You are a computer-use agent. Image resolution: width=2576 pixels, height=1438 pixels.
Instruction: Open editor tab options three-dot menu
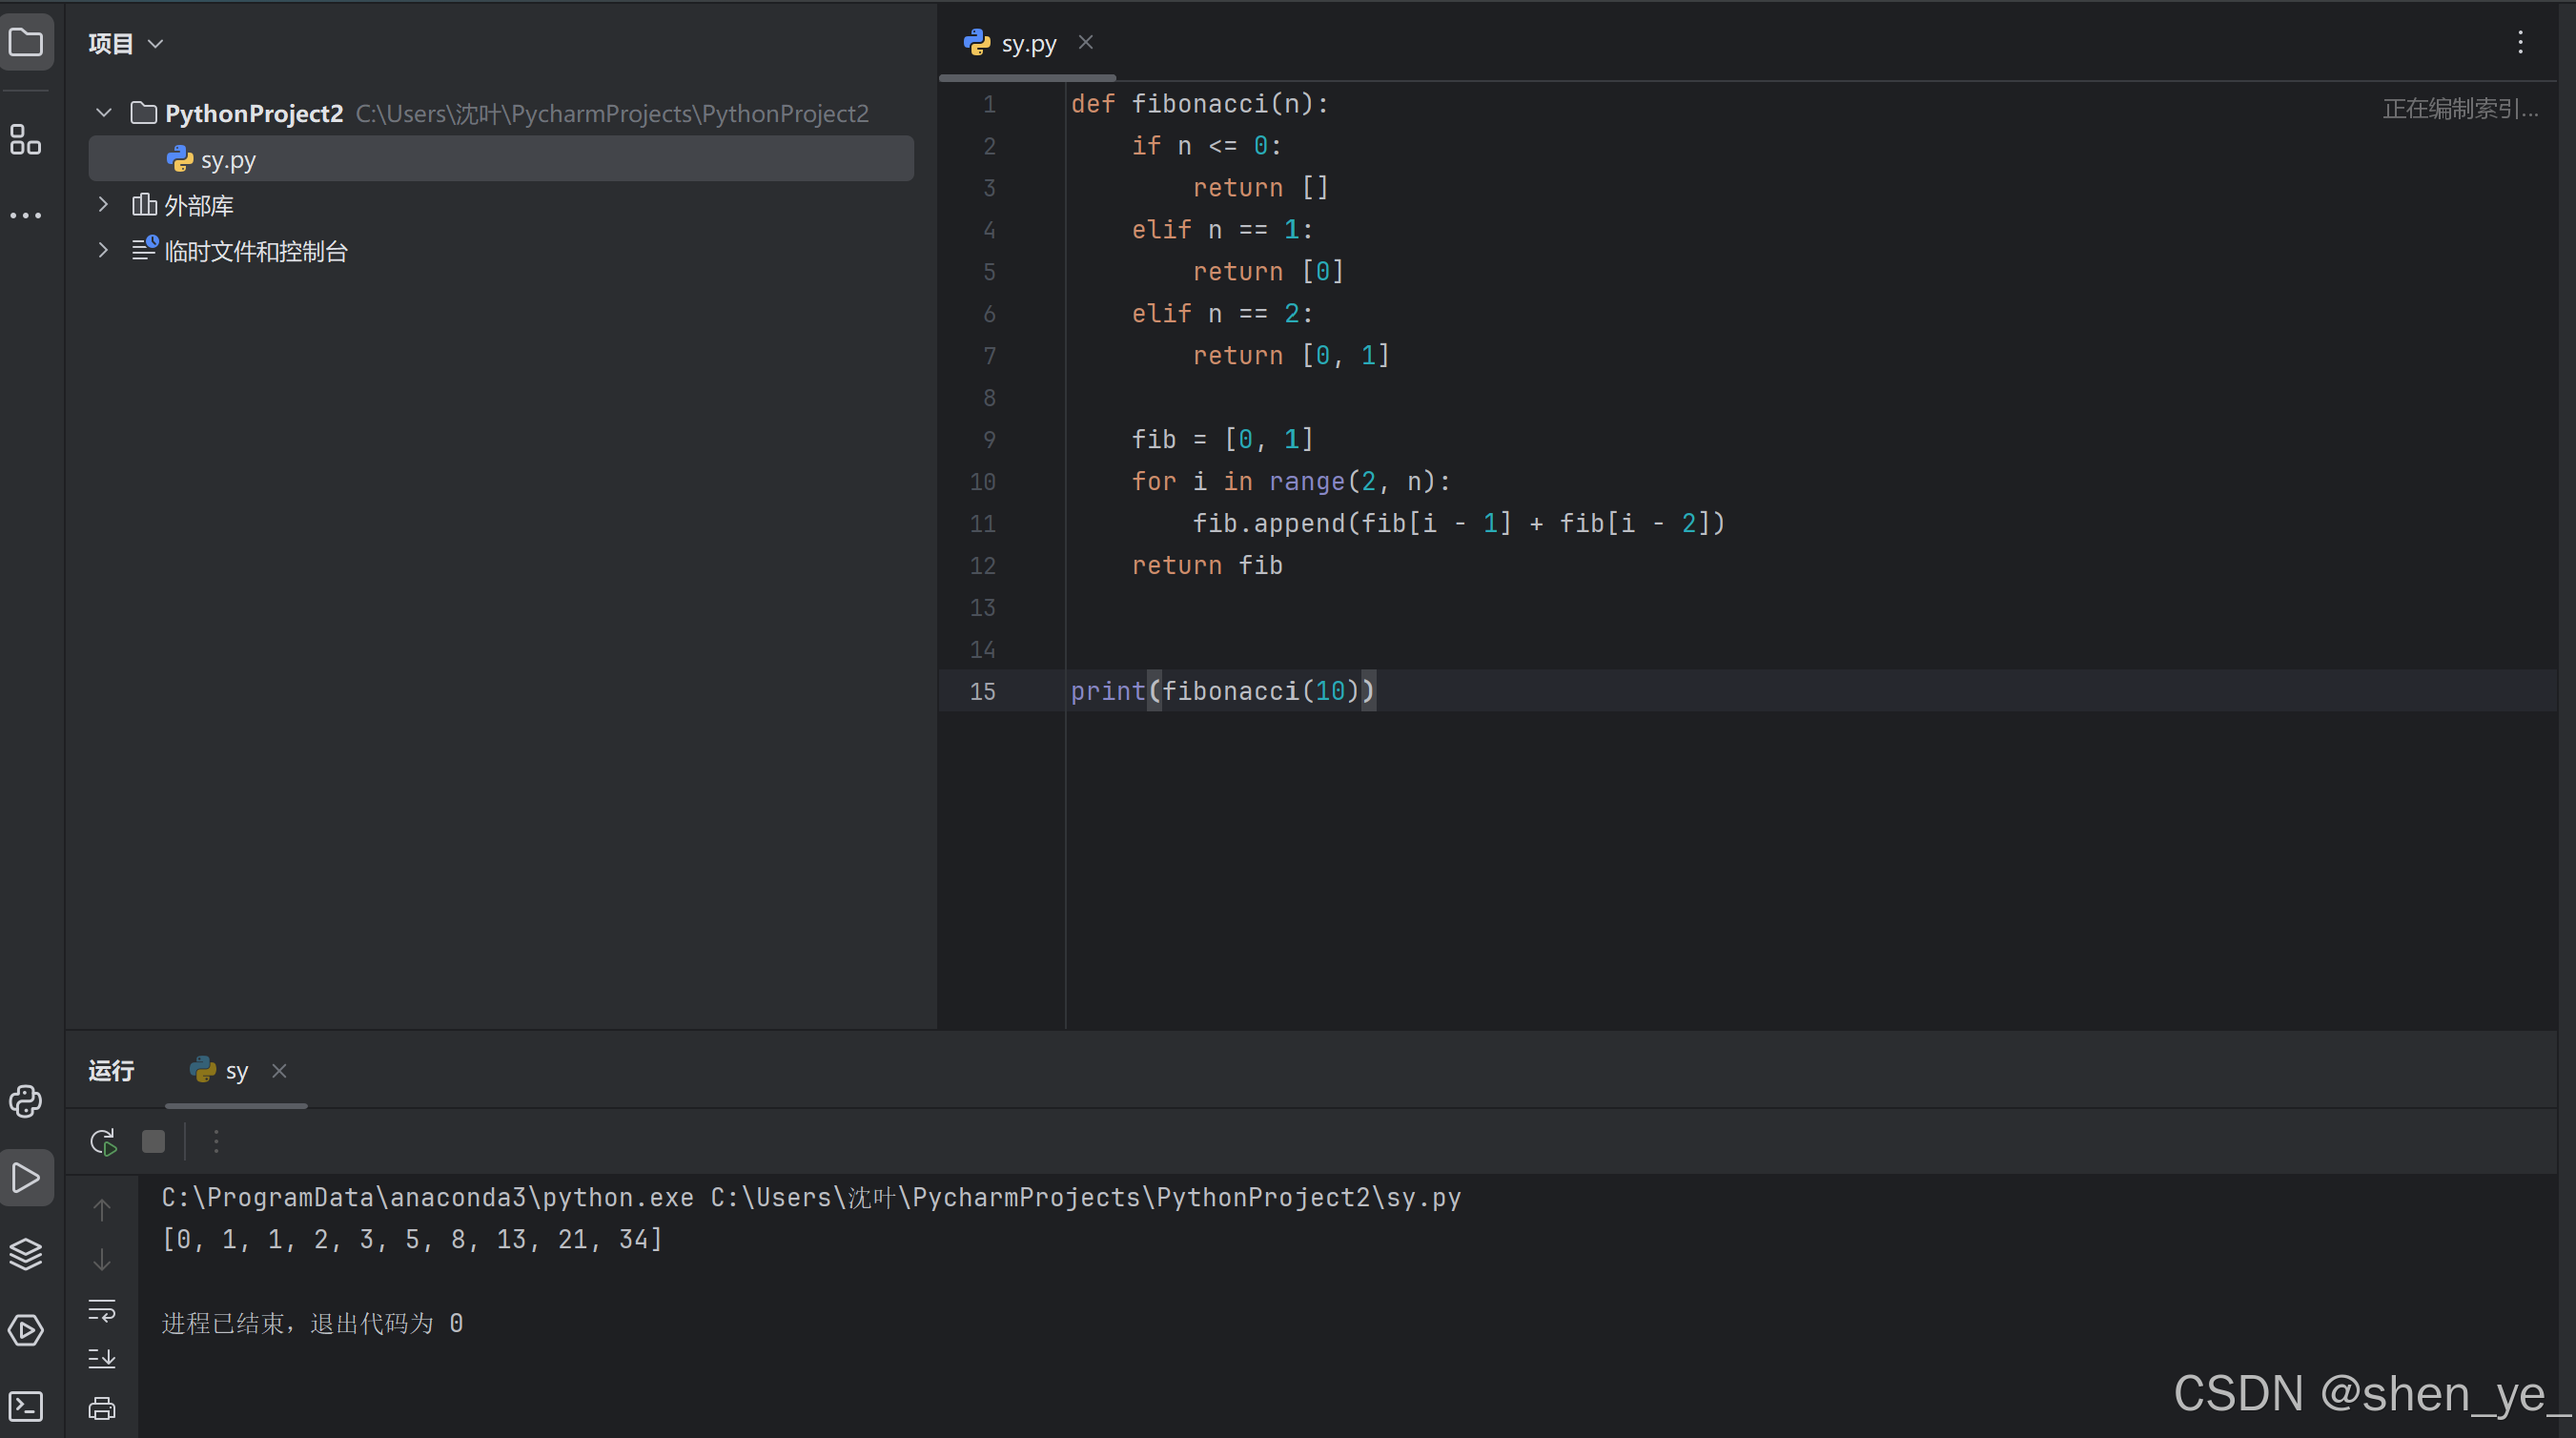[x=2520, y=42]
